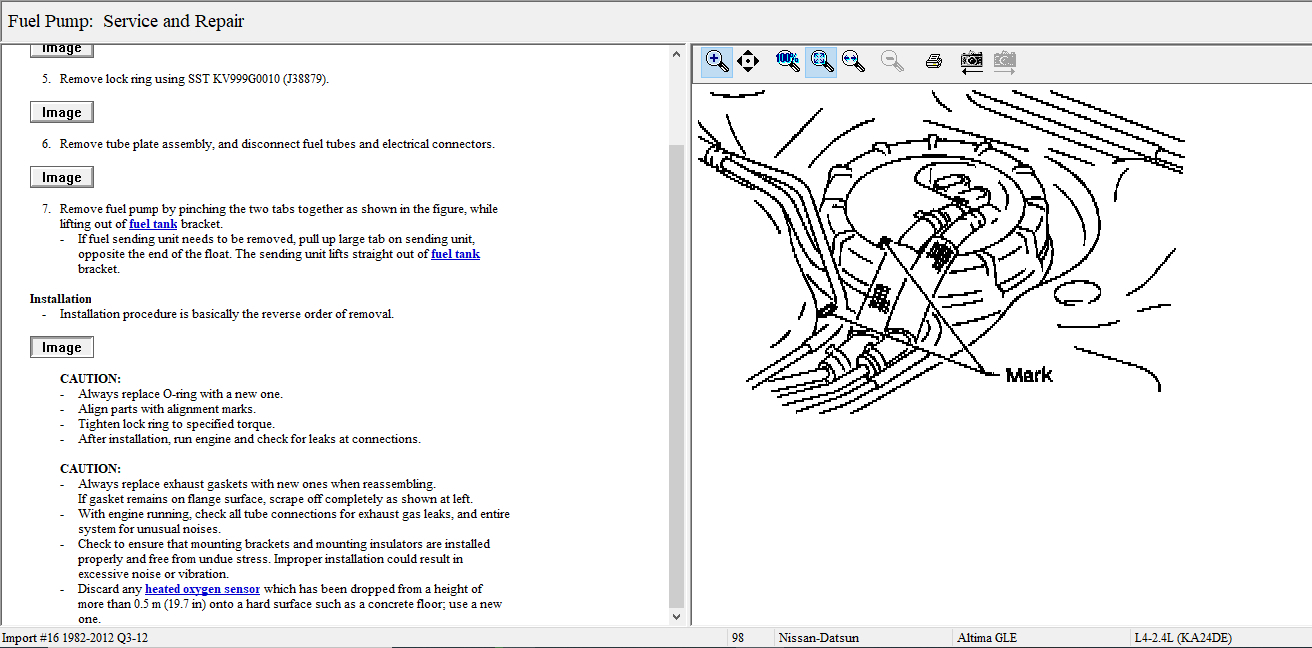1312x648 pixels.
Task: Select the zoom in magnifier tool
Action: pos(717,61)
